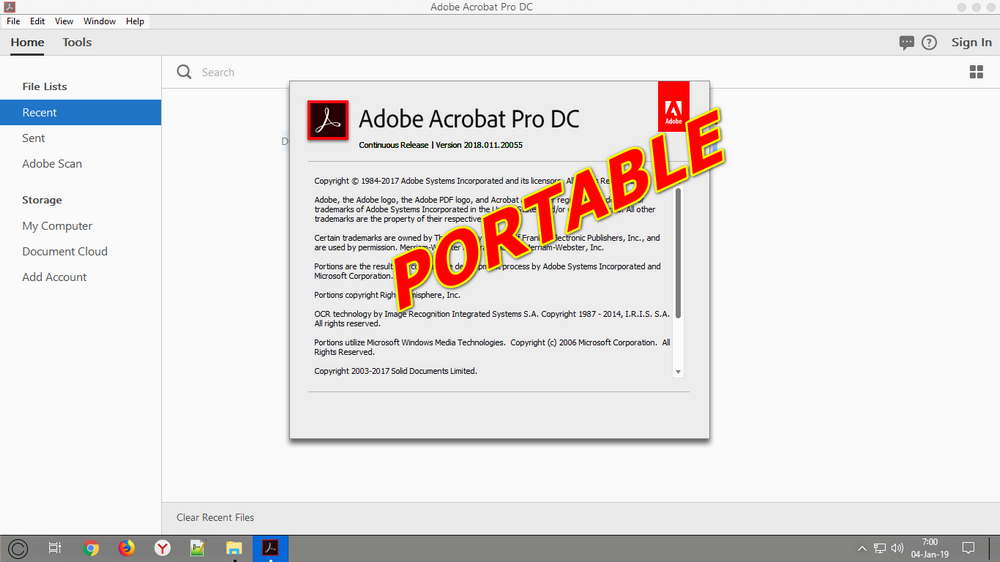Click Clear Recent Files

click(x=215, y=517)
